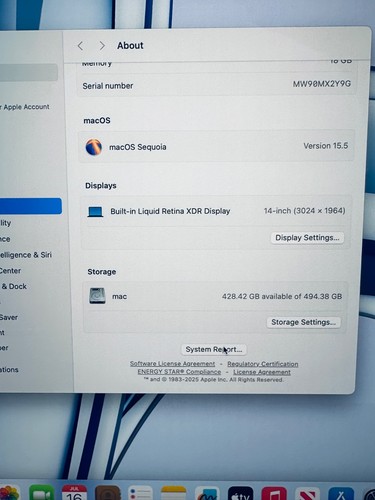Select Apple Account in the sidebar

click(x=25, y=107)
